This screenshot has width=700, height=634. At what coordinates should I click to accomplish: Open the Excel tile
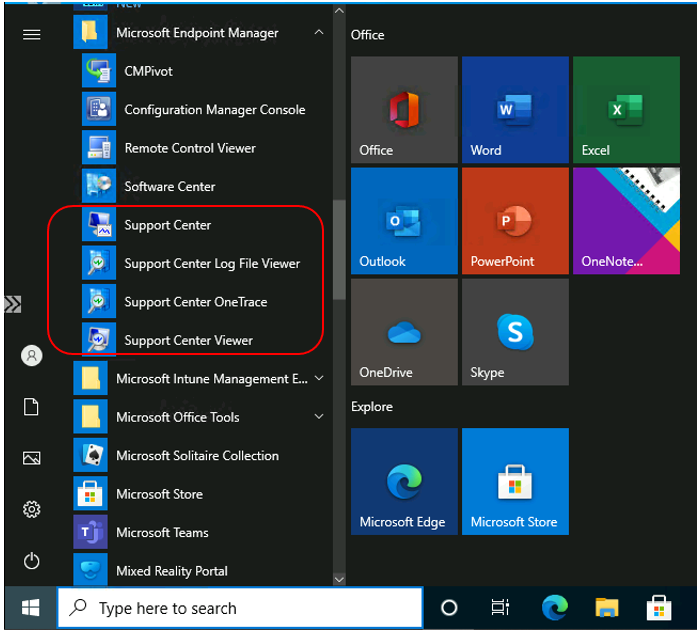point(625,110)
